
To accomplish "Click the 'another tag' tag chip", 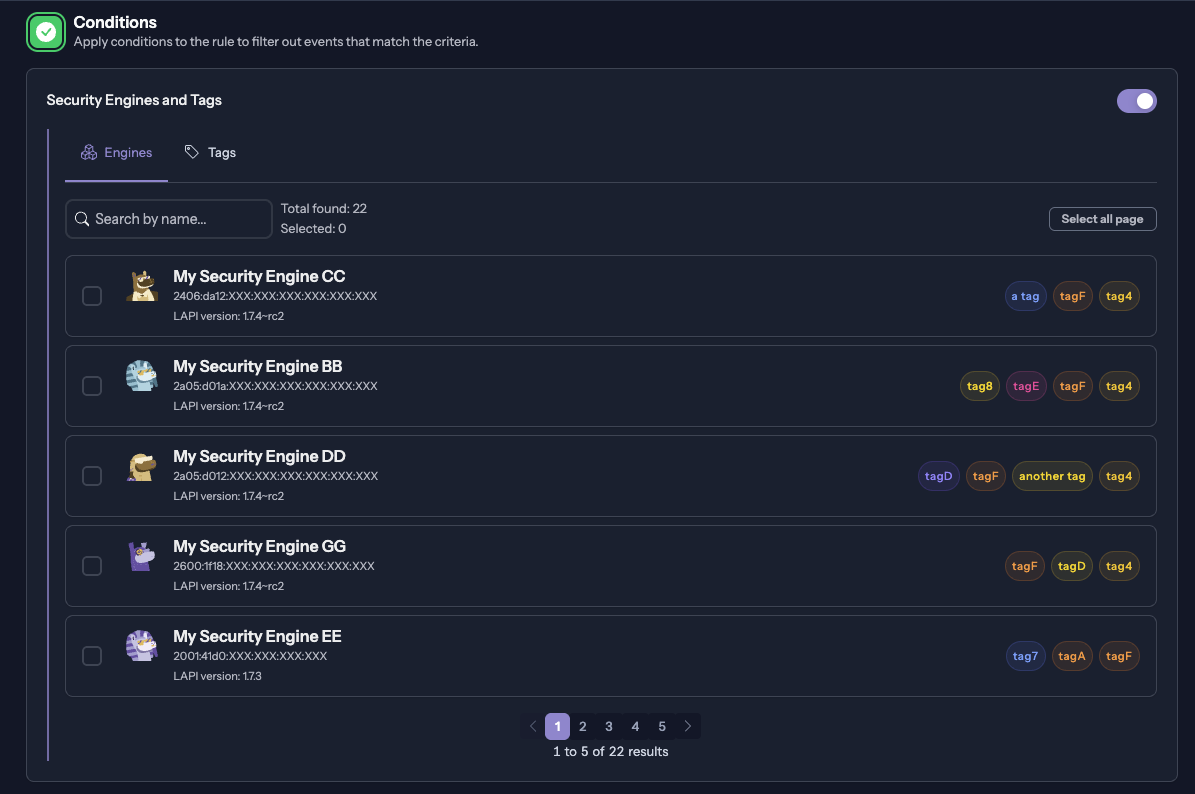I will tap(1052, 476).
